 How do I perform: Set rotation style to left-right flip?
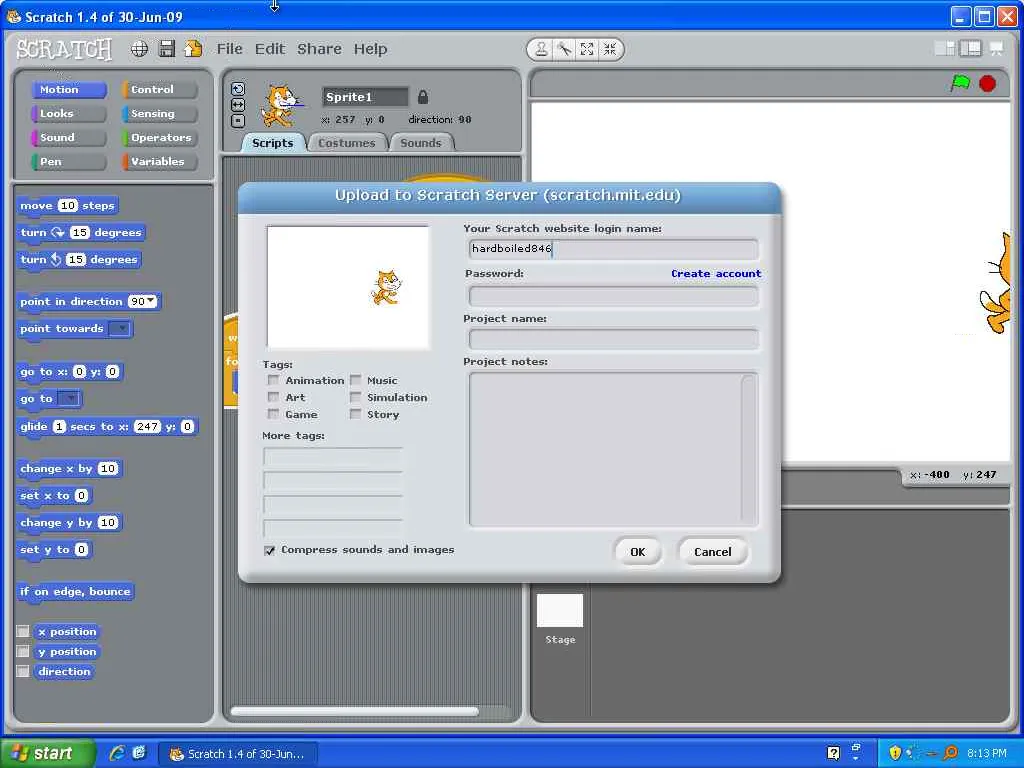click(238, 104)
